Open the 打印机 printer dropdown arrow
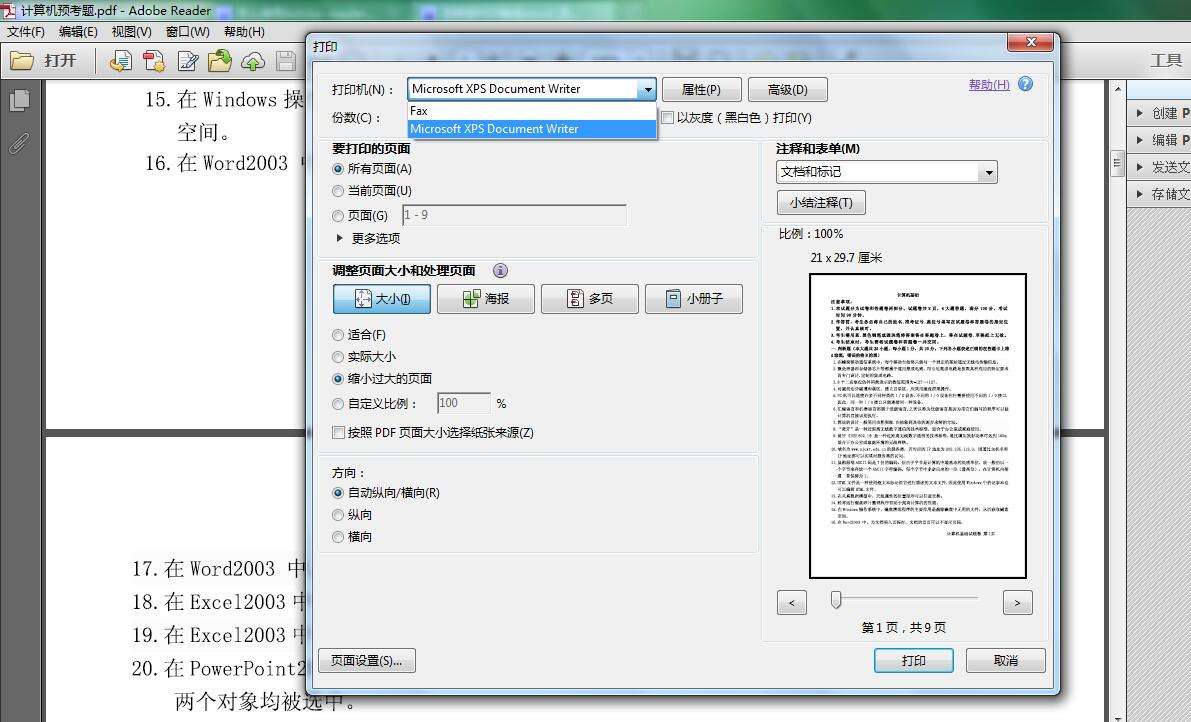This screenshot has height=722, width=1191. (647, 90)
